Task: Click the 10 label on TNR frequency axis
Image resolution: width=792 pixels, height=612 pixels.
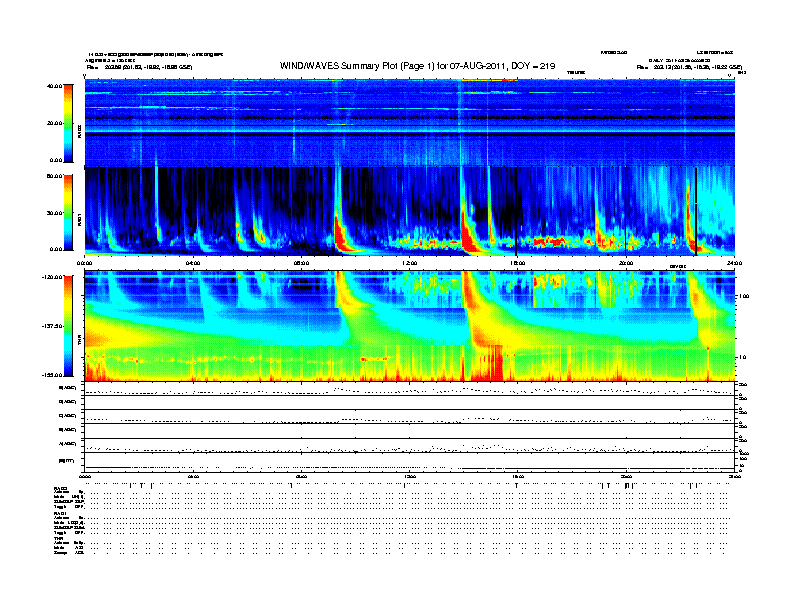Action: [x=744, y=357]
